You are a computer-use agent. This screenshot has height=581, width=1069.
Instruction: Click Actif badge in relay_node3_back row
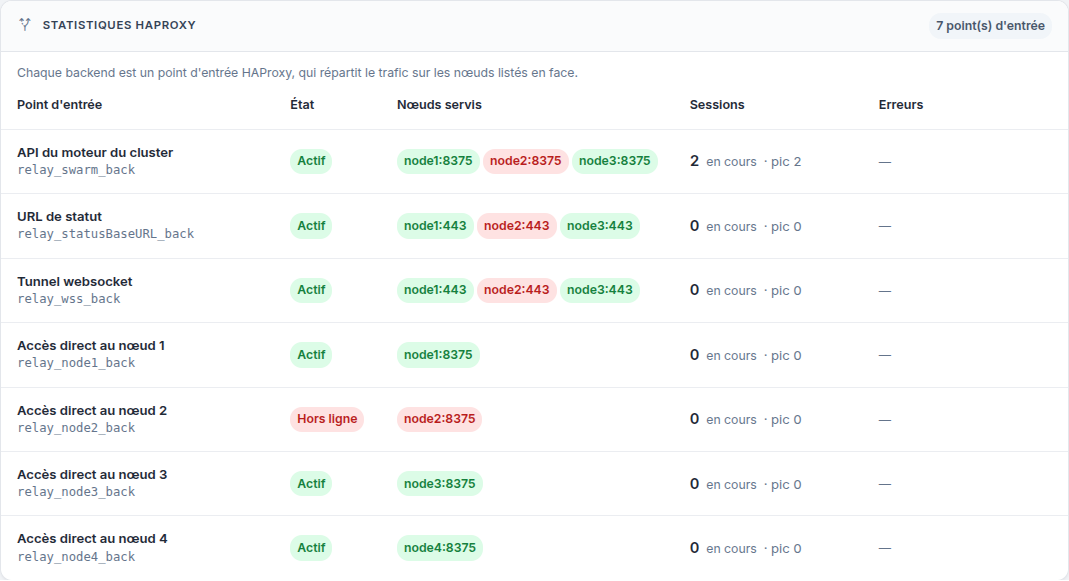[x=311, y=483]
